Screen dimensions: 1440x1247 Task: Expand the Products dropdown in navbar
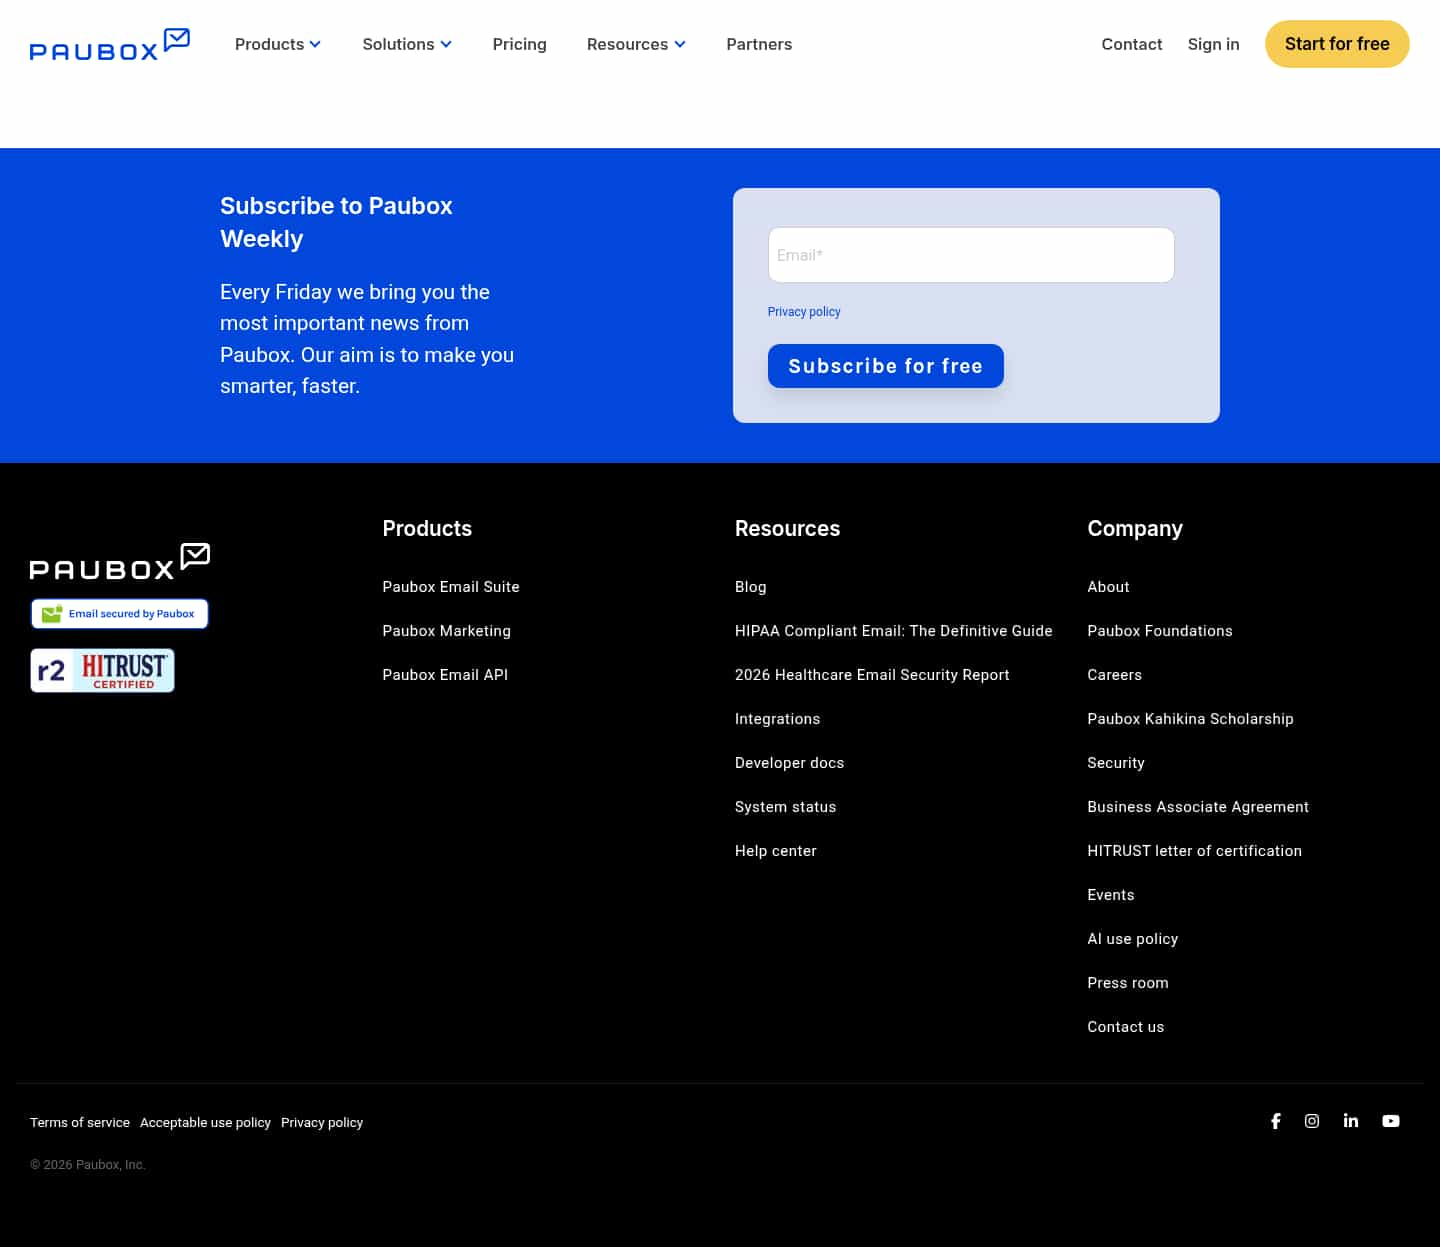pos(278,44)
